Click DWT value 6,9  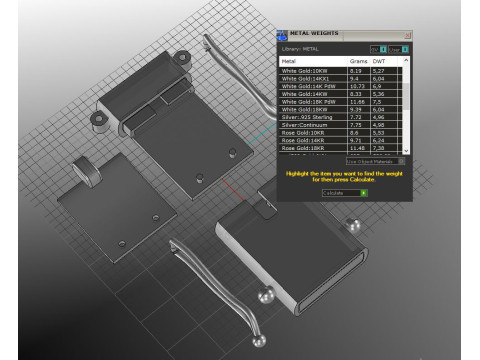(x=377, y=86)
